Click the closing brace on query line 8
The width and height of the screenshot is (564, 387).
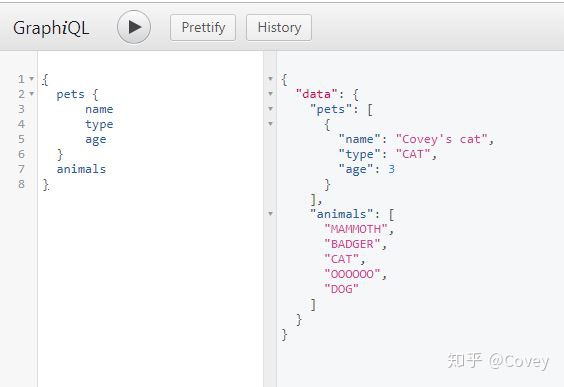[46, 185]
